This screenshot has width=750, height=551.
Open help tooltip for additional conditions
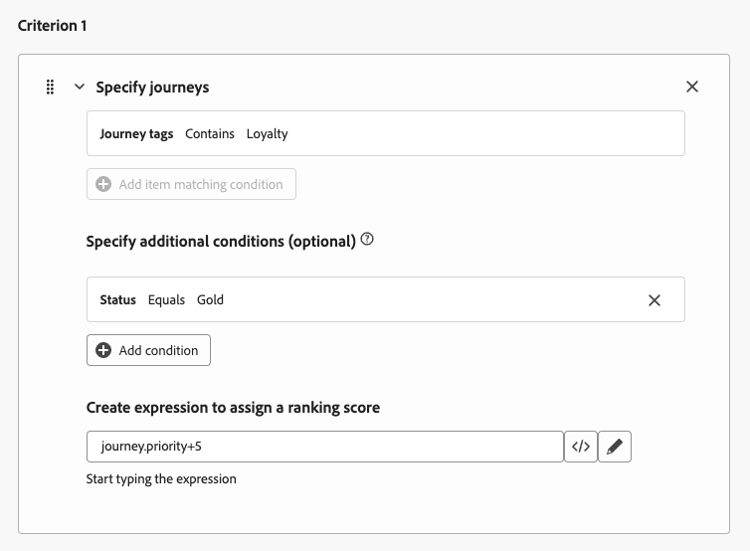[x=367, y=240]
